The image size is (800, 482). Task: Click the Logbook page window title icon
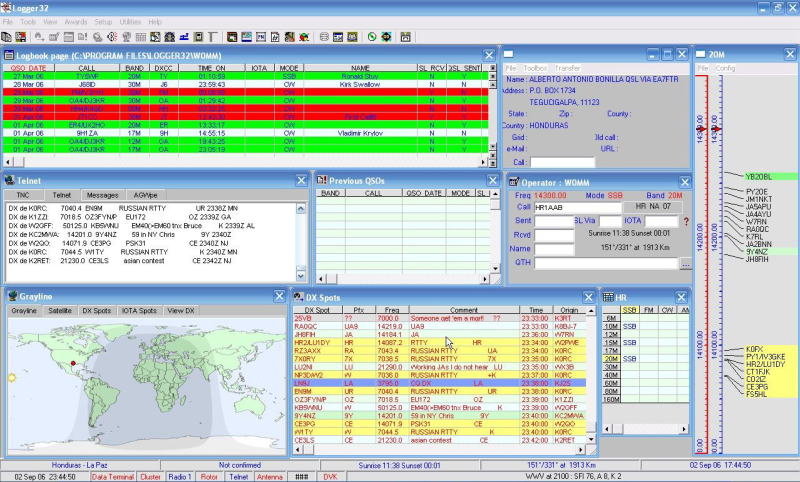click(x=10, y=54)
